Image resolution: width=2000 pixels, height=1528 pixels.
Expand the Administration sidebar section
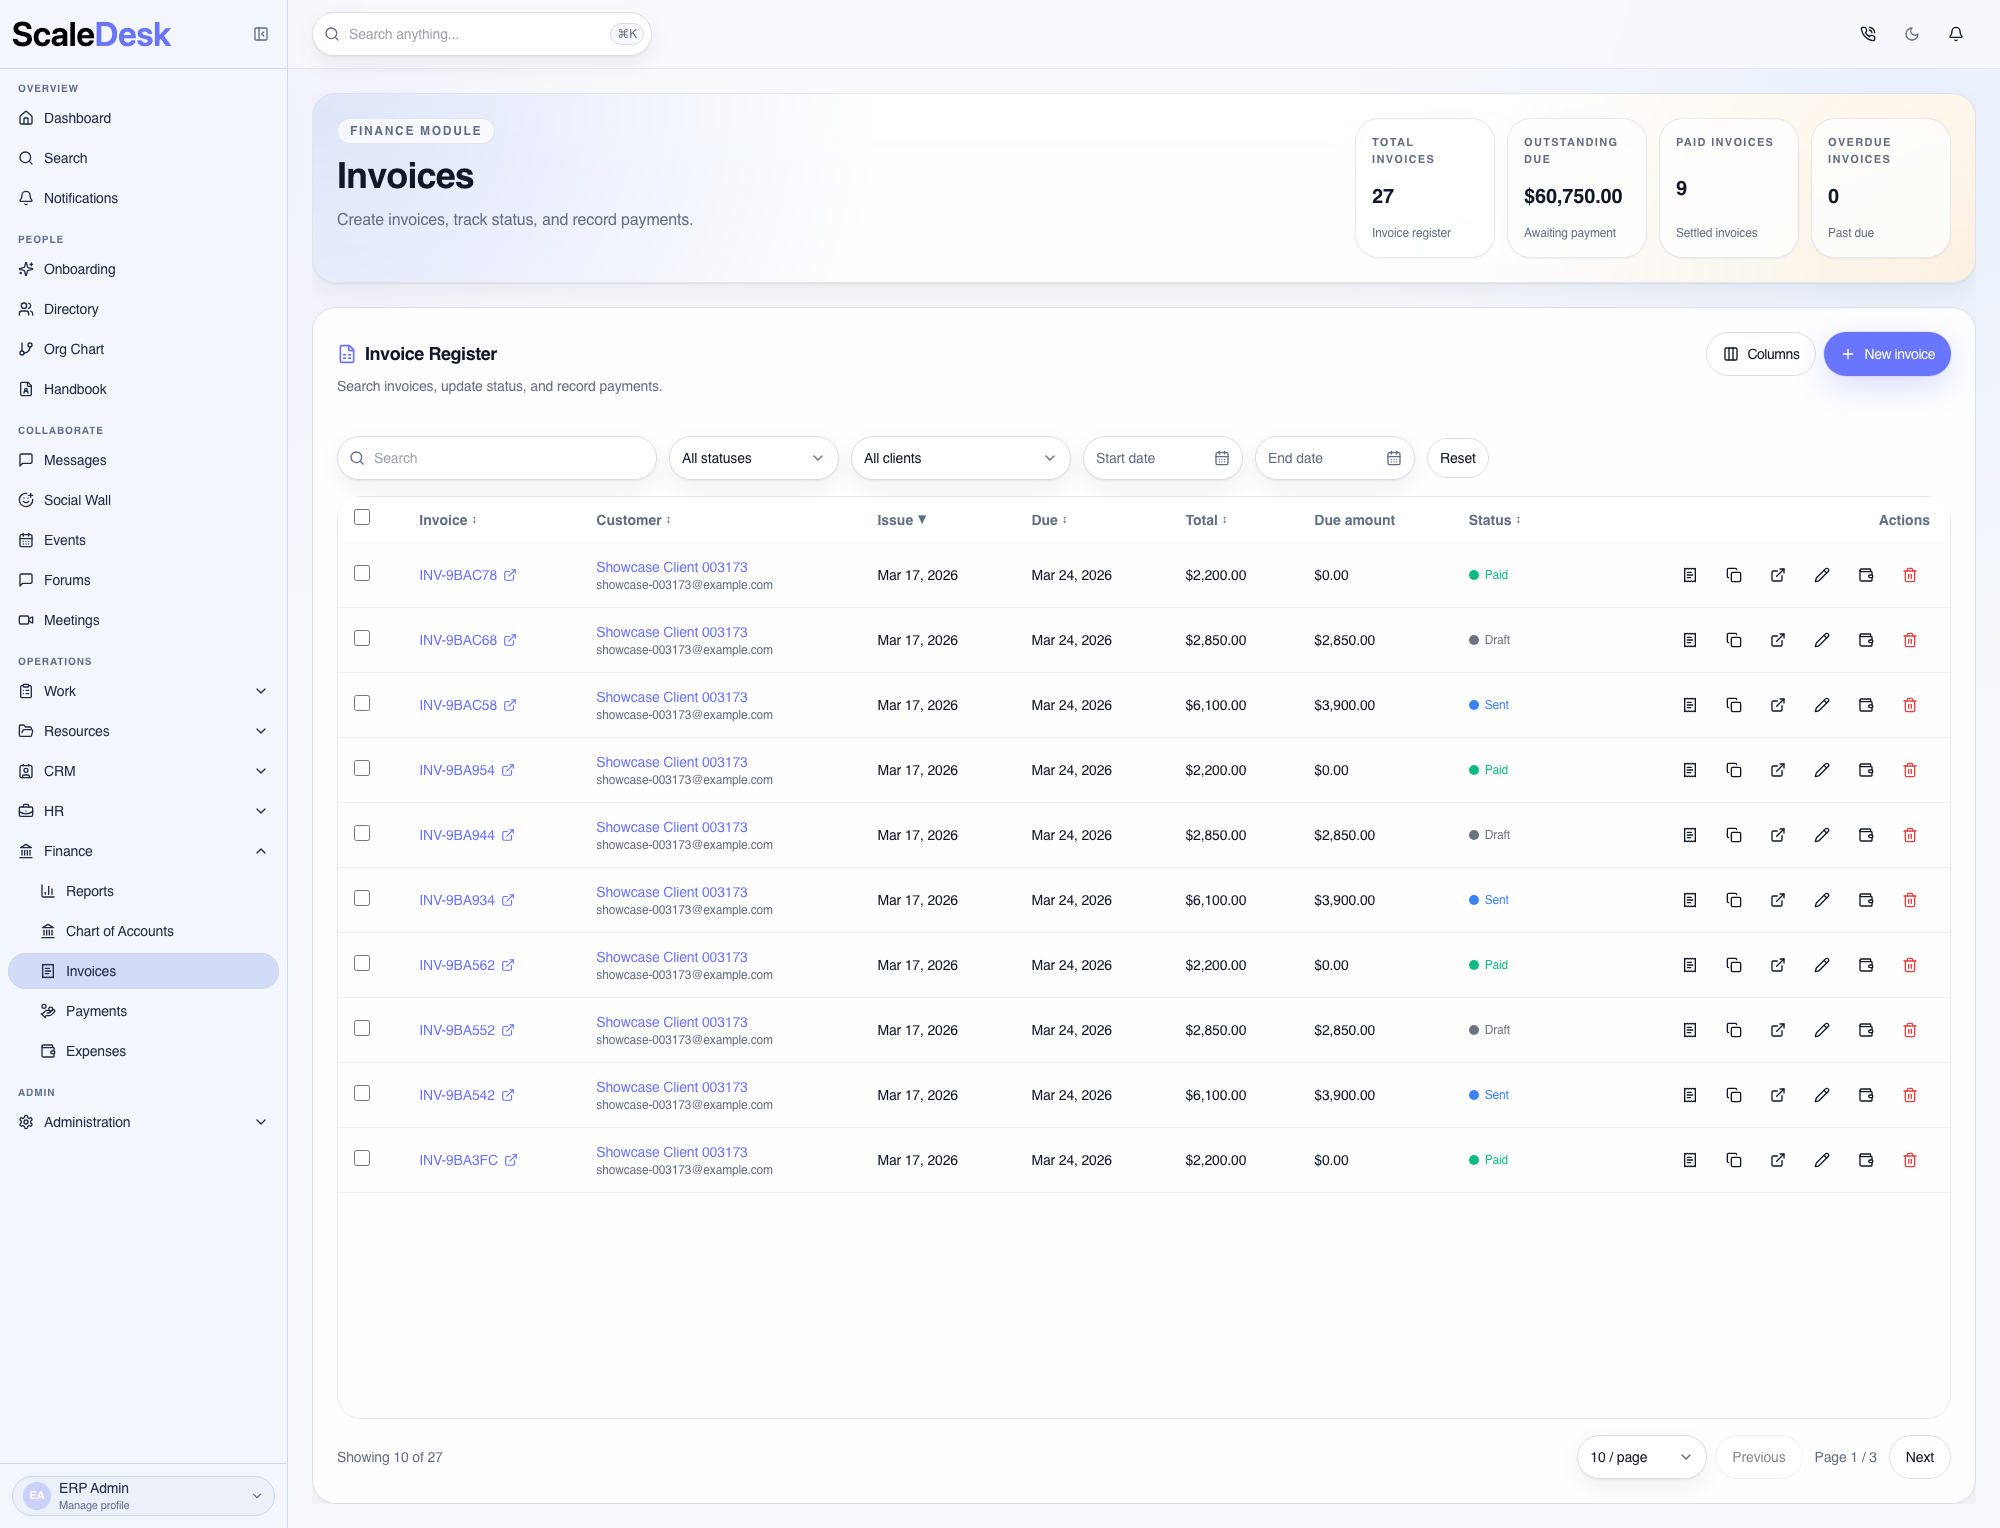coord(143,1122)
